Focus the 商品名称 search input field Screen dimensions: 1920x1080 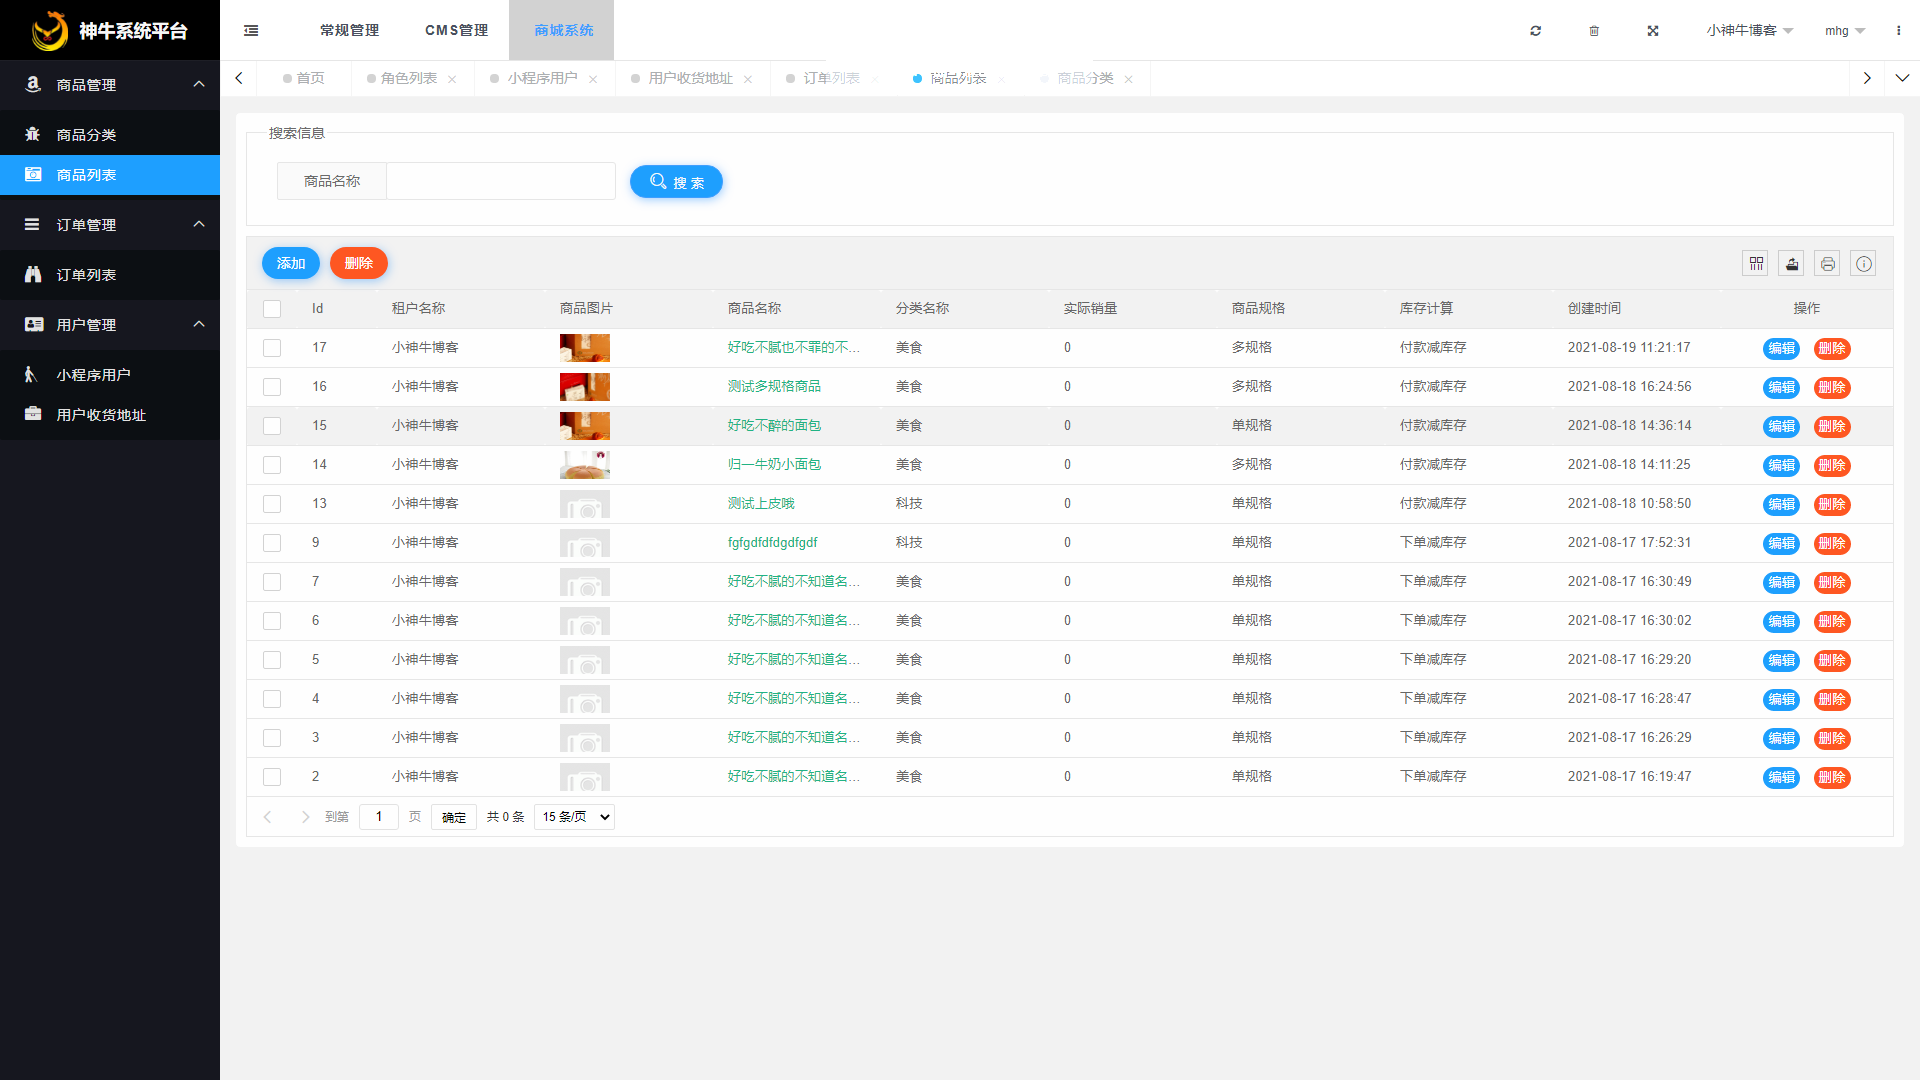click(501, 181)
